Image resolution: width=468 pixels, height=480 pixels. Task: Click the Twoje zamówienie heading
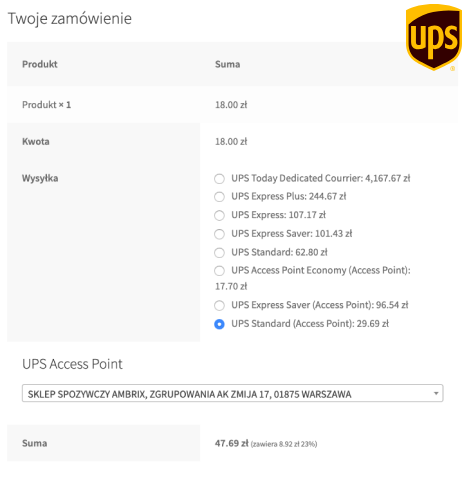coord(70,18)
